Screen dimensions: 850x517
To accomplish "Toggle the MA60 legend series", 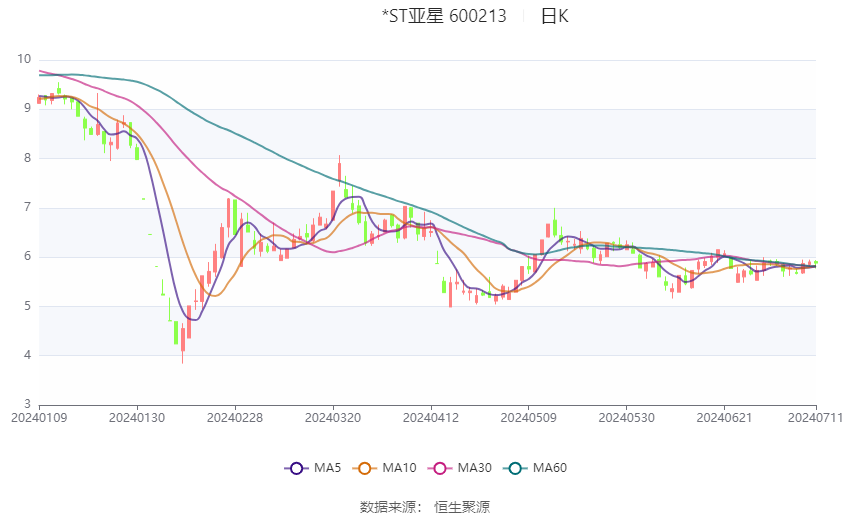I will [535, 468].
